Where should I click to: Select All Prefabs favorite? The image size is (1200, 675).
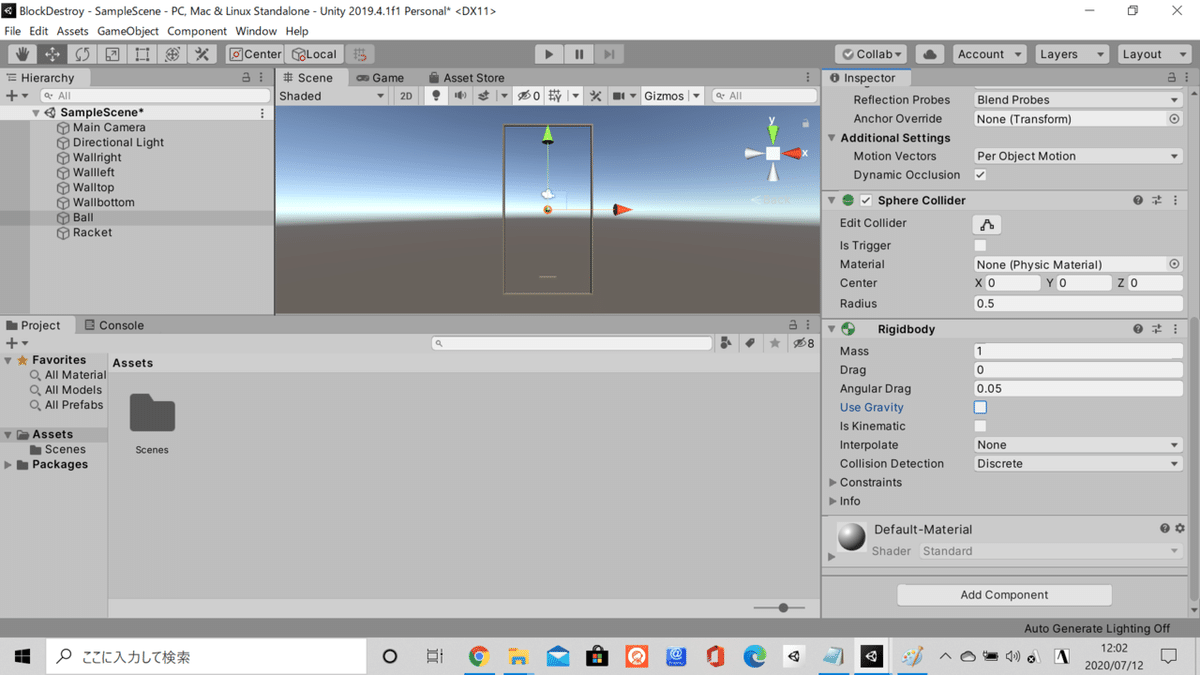74,405
